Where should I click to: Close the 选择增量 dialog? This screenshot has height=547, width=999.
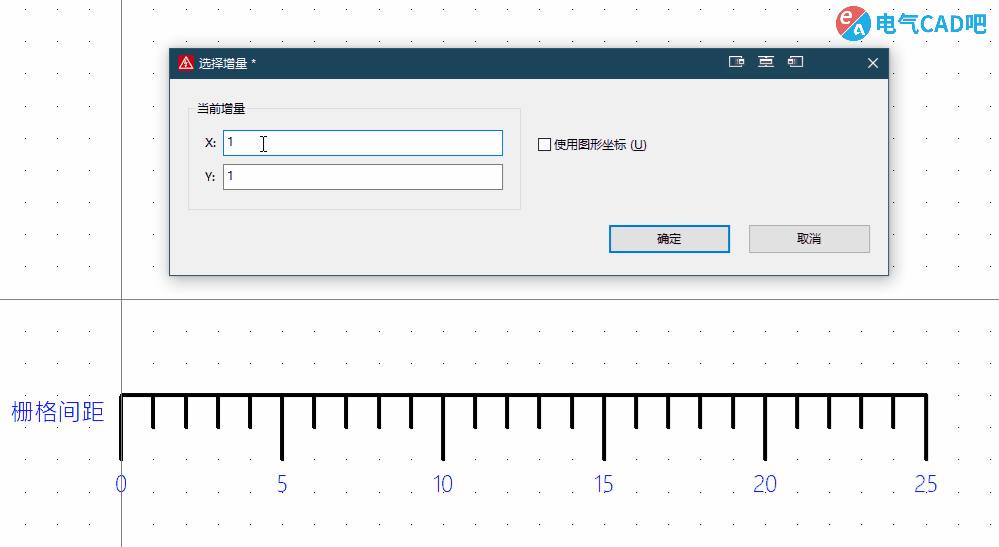pyautogui.click(x=873, y=63)
